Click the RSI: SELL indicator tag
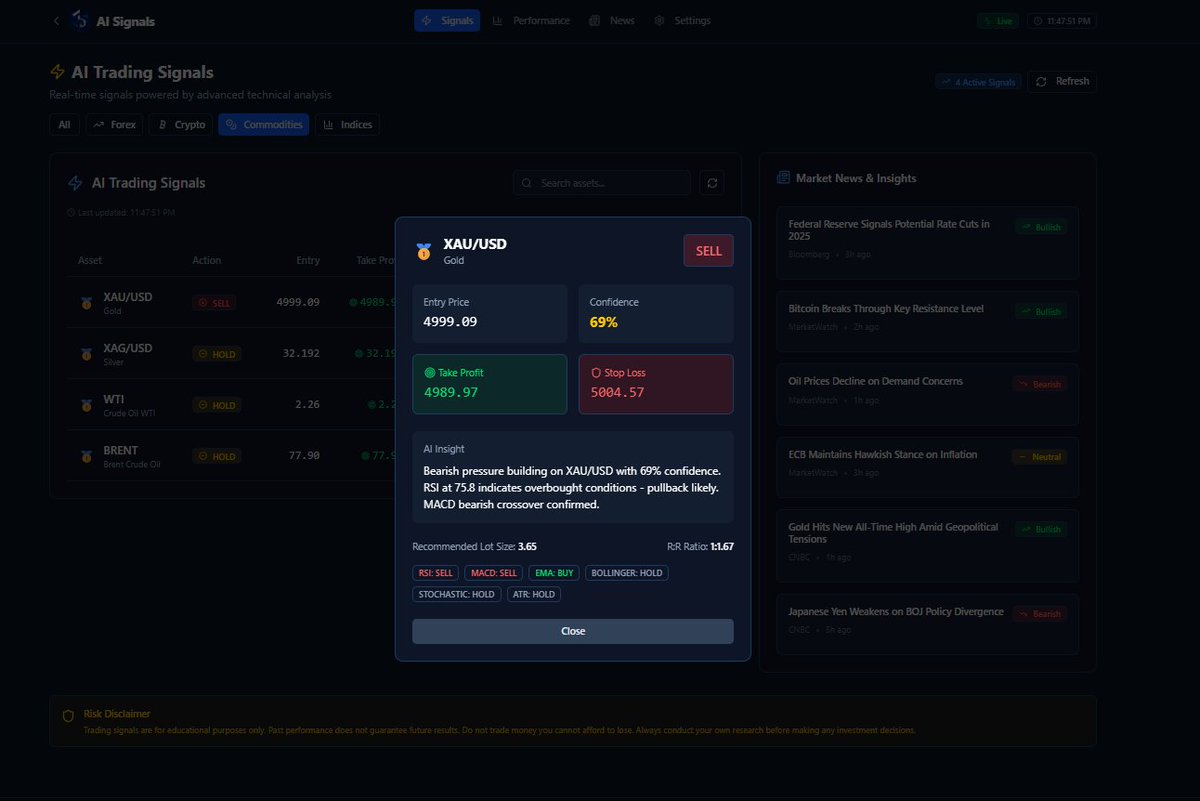The height and width of the screenshot is (801, 1200). [435, 573]
